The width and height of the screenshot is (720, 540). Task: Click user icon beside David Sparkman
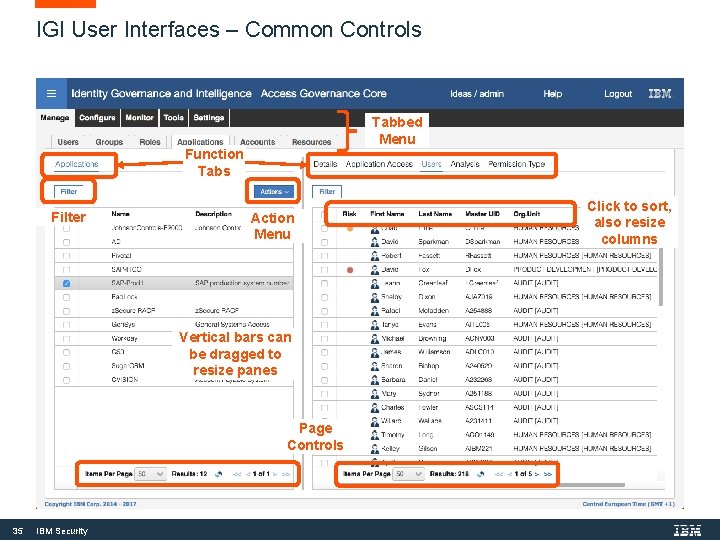(x=375, y=242)
